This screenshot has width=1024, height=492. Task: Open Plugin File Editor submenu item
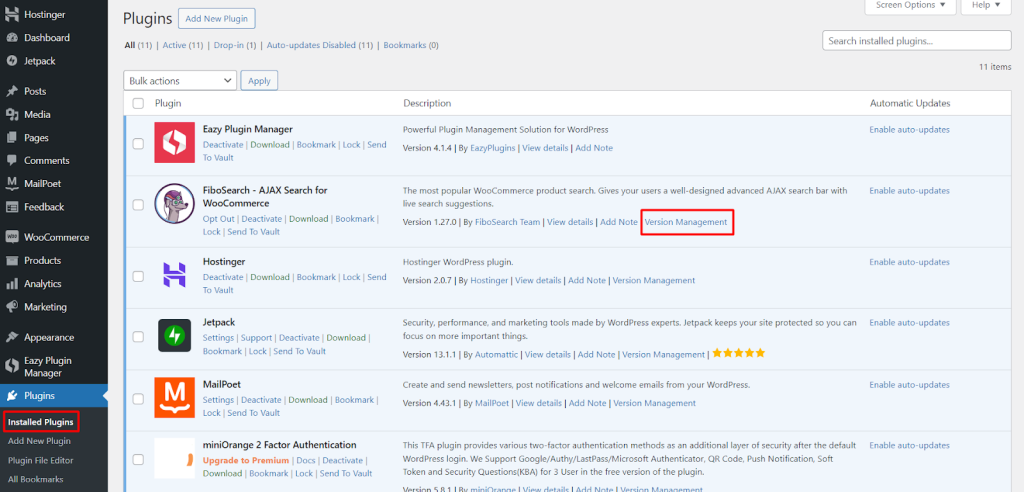point(40,460)
